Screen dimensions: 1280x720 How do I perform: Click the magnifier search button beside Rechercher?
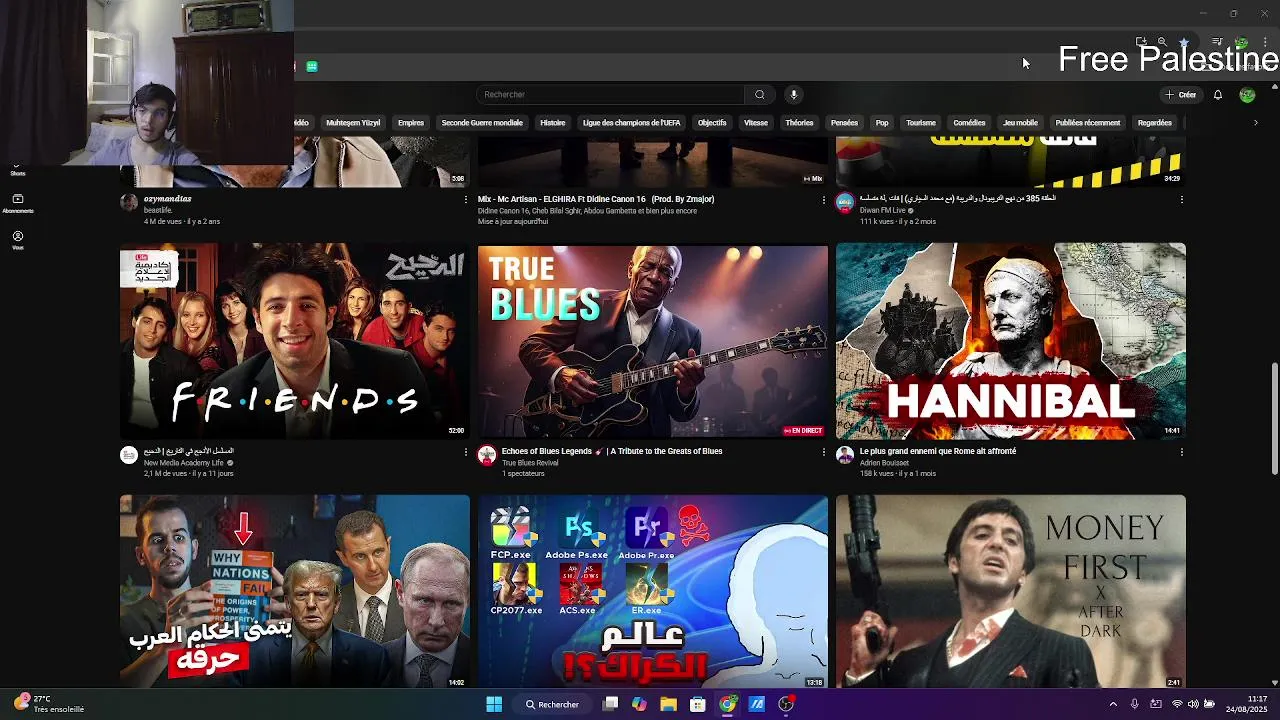tap(759, 95)
